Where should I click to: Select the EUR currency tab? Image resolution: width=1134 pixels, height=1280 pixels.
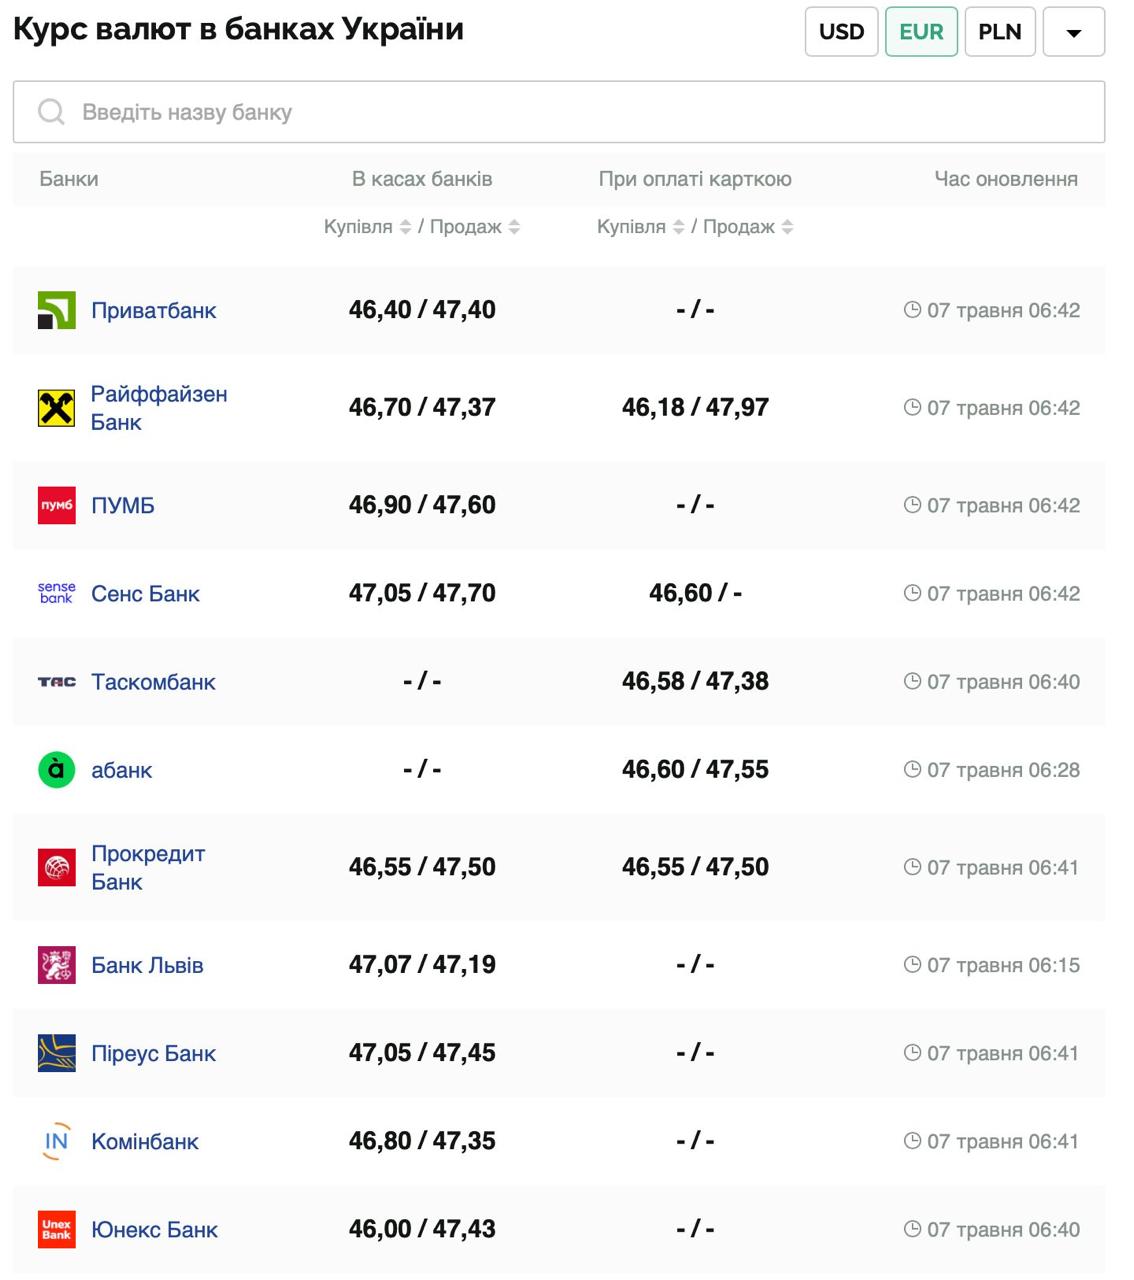pos(921,32)
